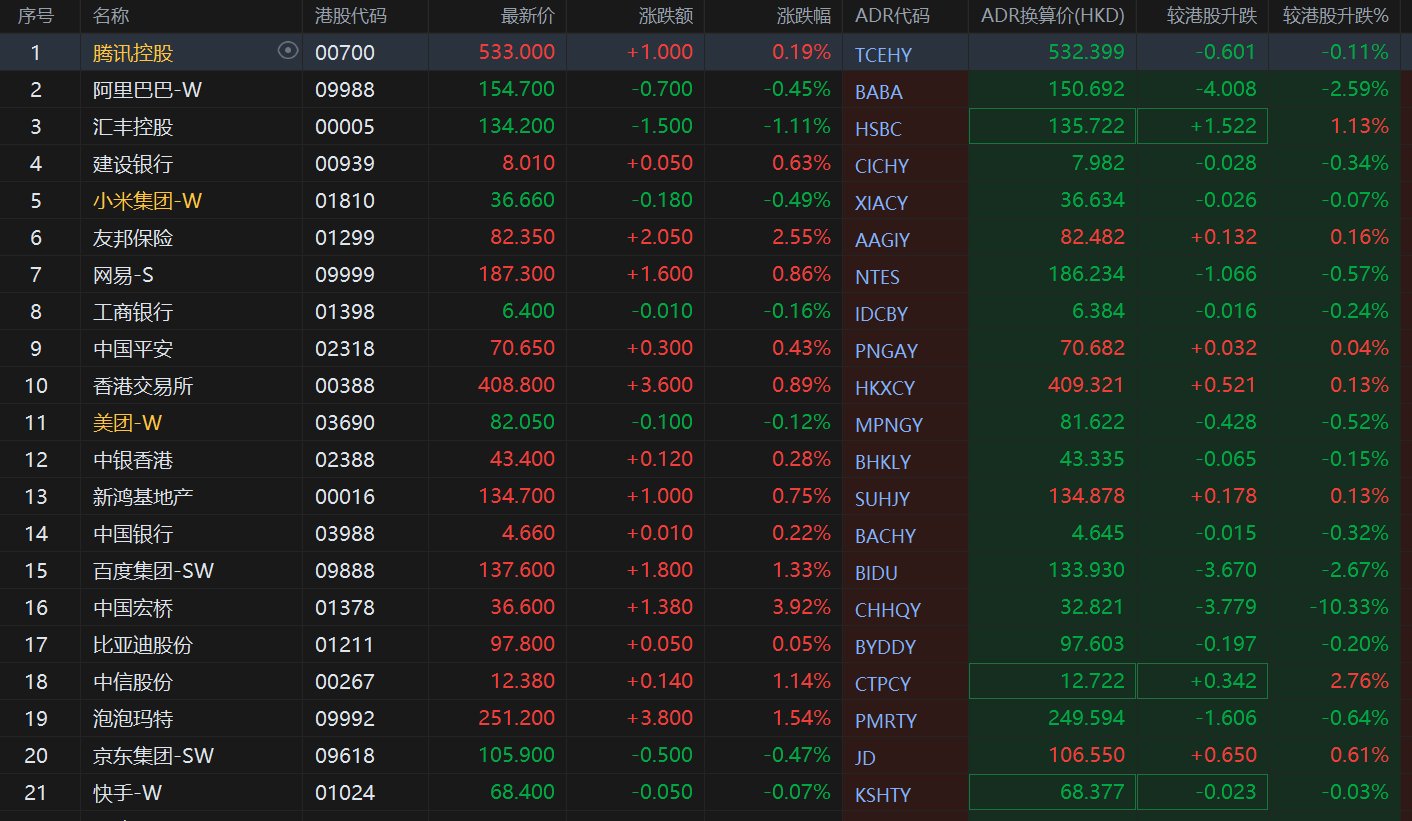Click the PNGAY ADR code
This screenshot has height=821, width=1412.
click(x=886, y=351)
